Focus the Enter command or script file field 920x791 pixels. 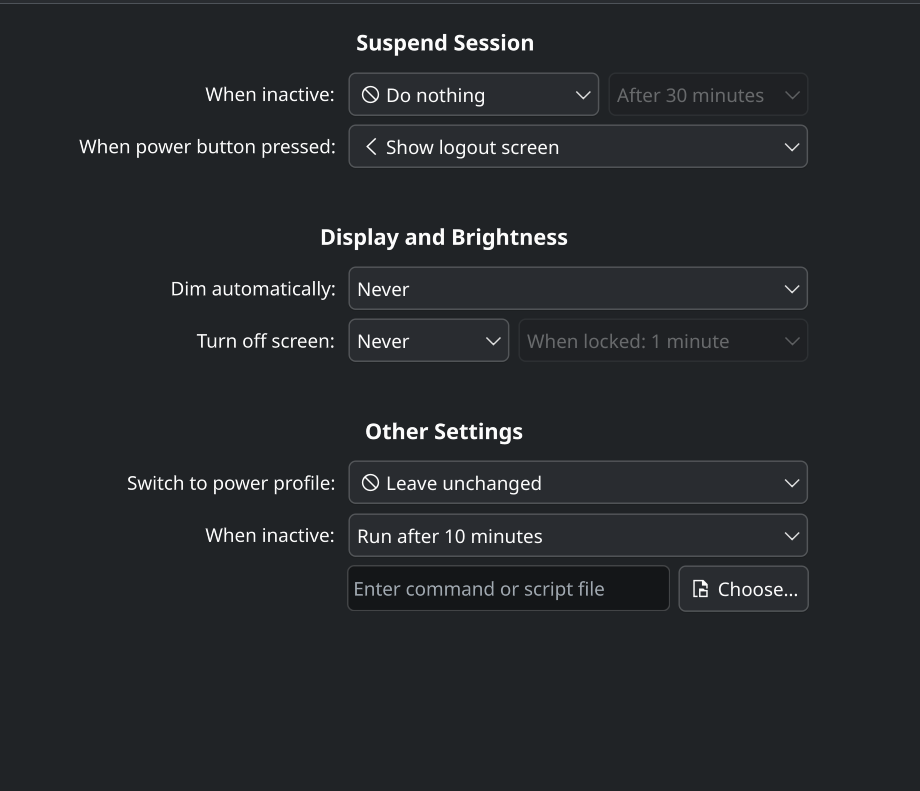(508, 589)
